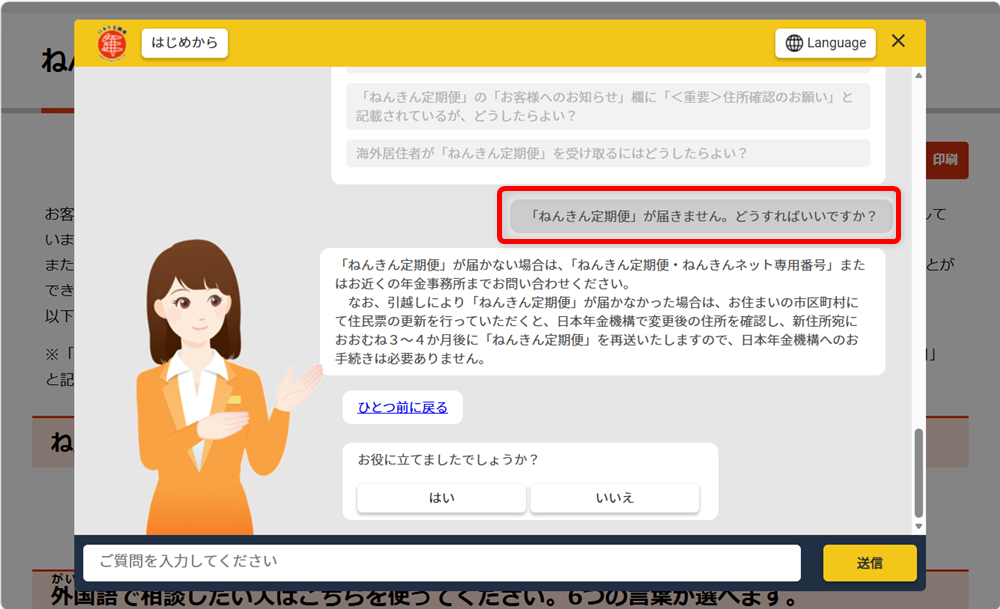
Task: Focus the ご質問を入力してください input field
Action: click(x=442, y=562)
